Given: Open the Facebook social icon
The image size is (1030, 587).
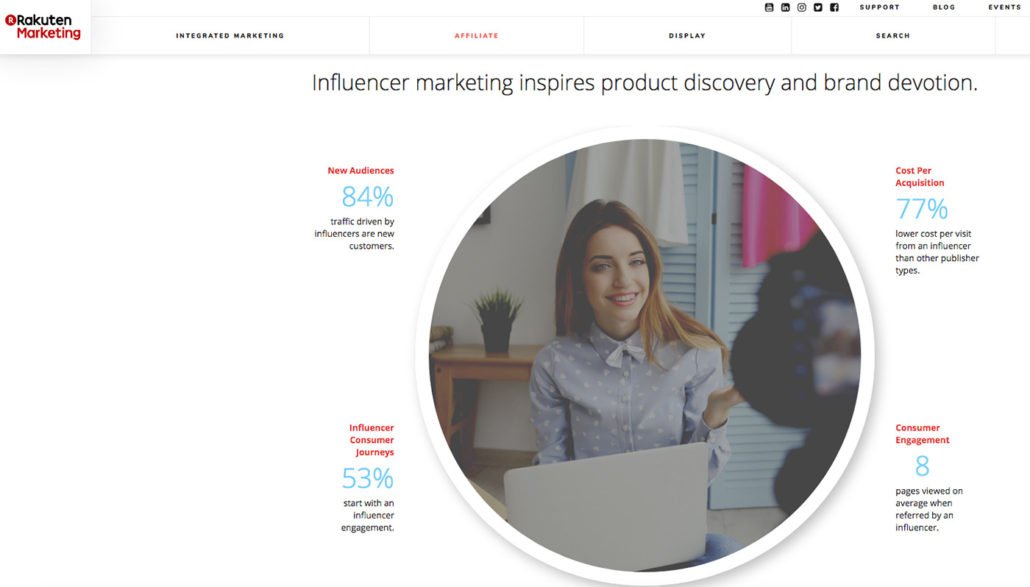Looking at the screenshot, I should click(x=834, y=7).
